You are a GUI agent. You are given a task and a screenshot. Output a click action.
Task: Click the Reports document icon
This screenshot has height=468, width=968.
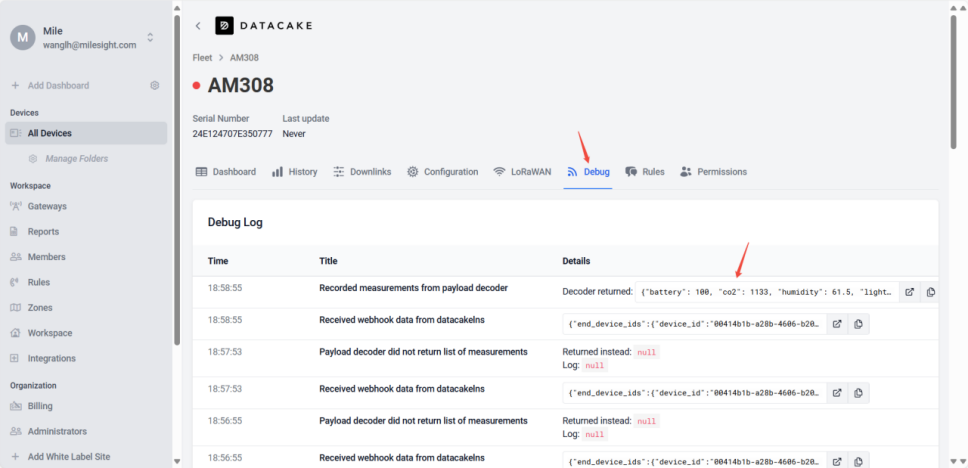(15, 232)
